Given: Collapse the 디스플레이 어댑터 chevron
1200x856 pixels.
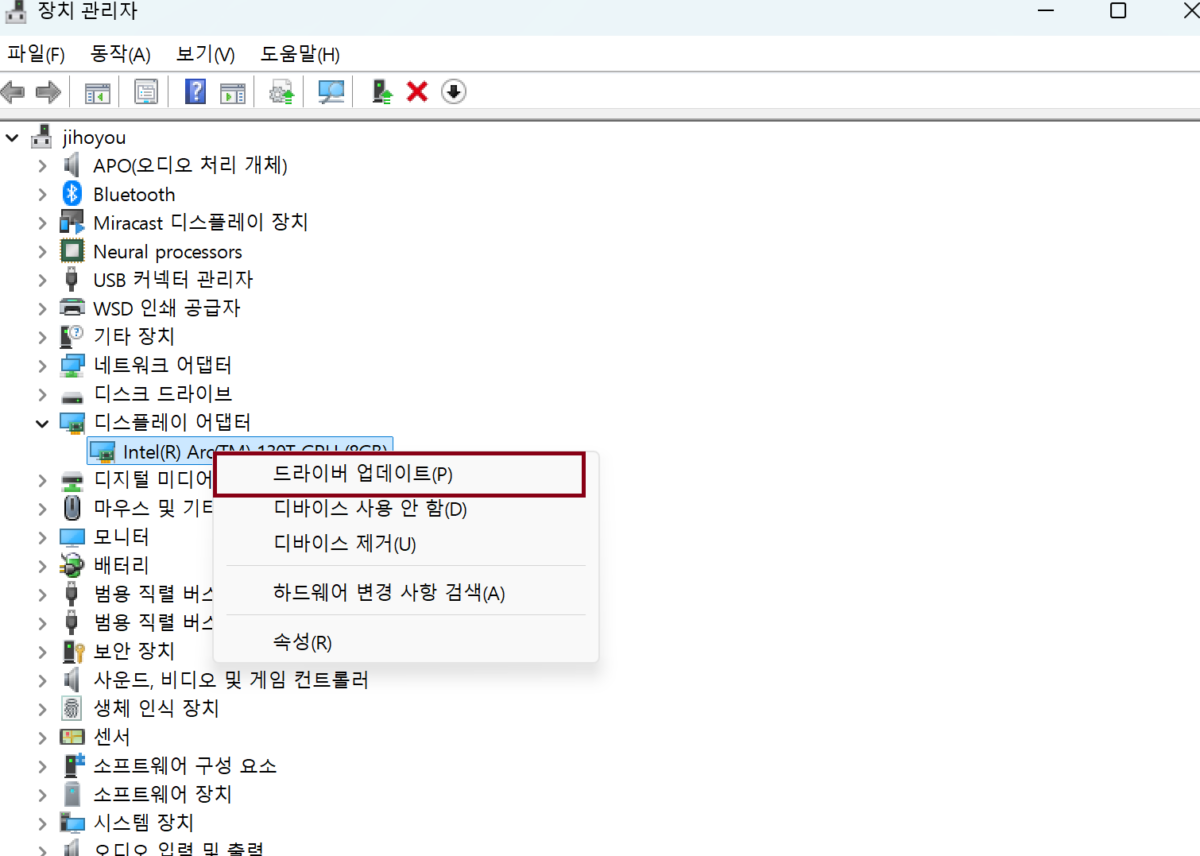Looking at the screenshot, I should point(42,423).
